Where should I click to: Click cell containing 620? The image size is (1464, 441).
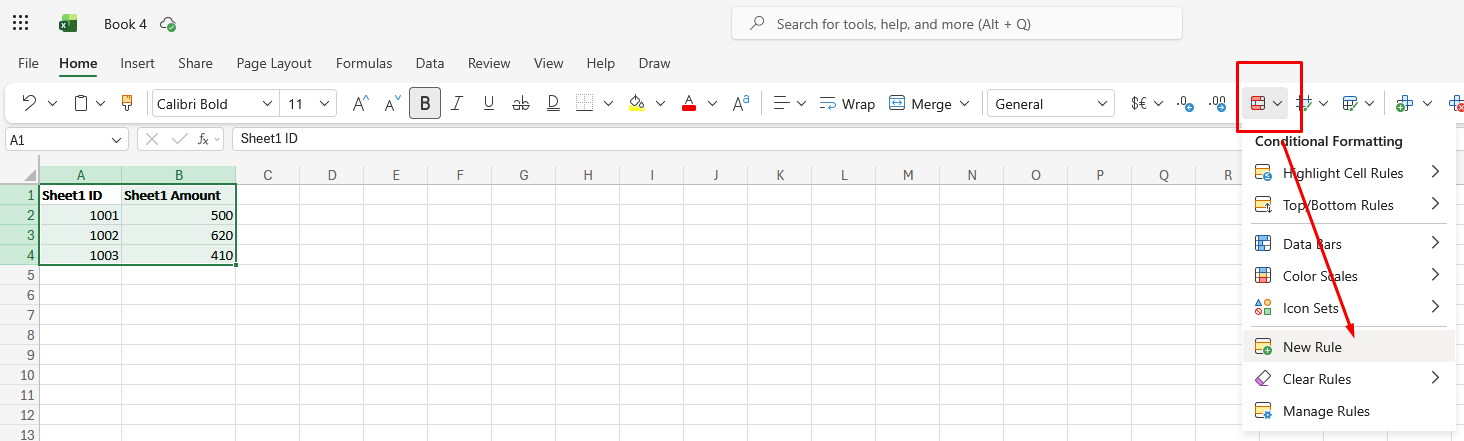click(179, 235)
